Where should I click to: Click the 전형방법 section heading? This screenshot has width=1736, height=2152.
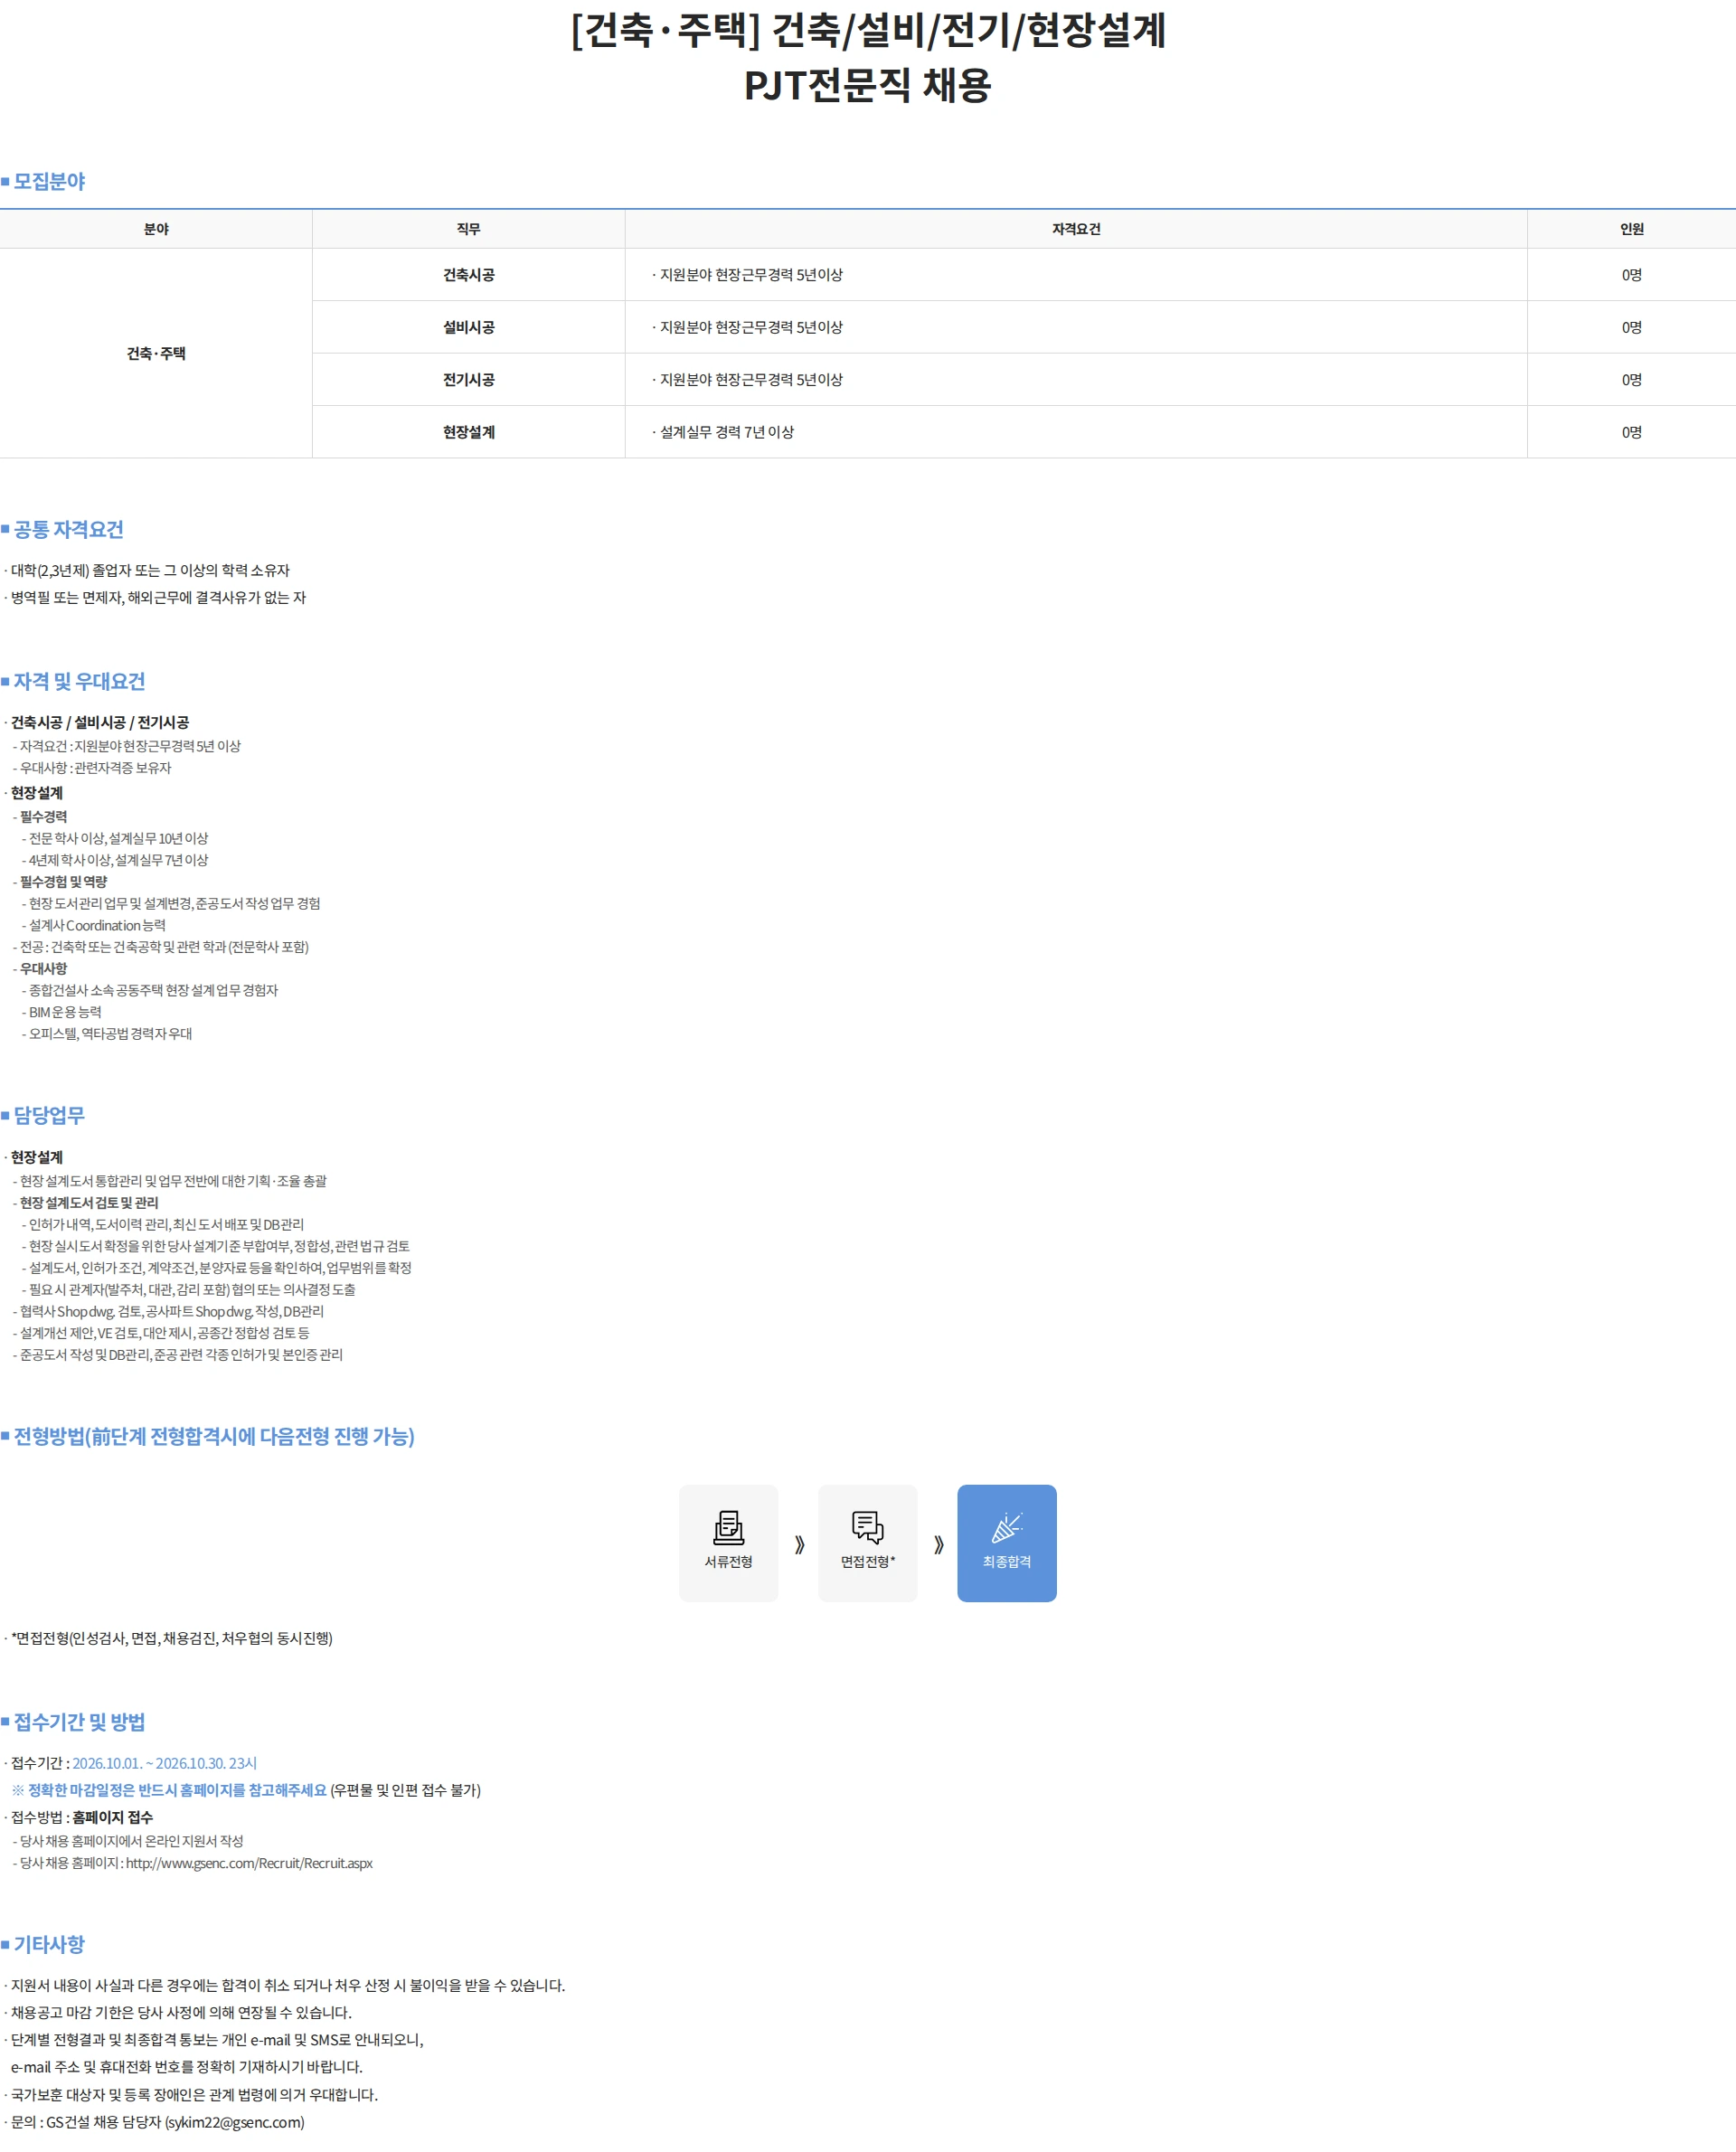(214, 1436)
